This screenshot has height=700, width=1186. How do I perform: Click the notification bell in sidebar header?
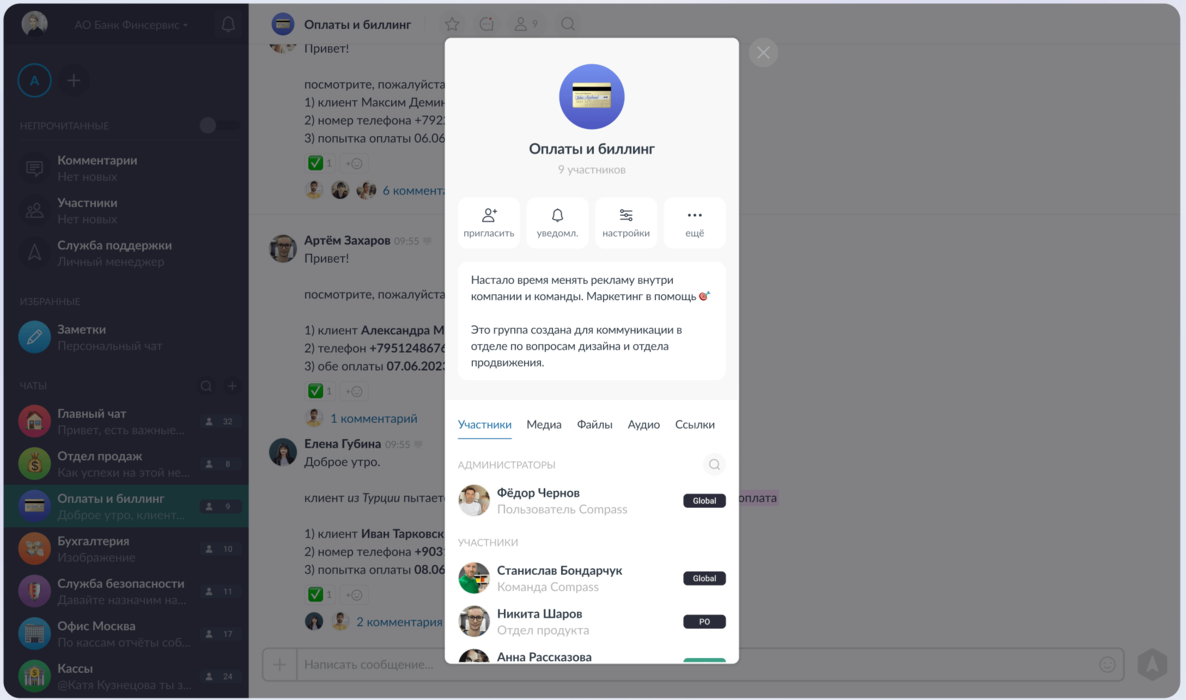[228, 24]
